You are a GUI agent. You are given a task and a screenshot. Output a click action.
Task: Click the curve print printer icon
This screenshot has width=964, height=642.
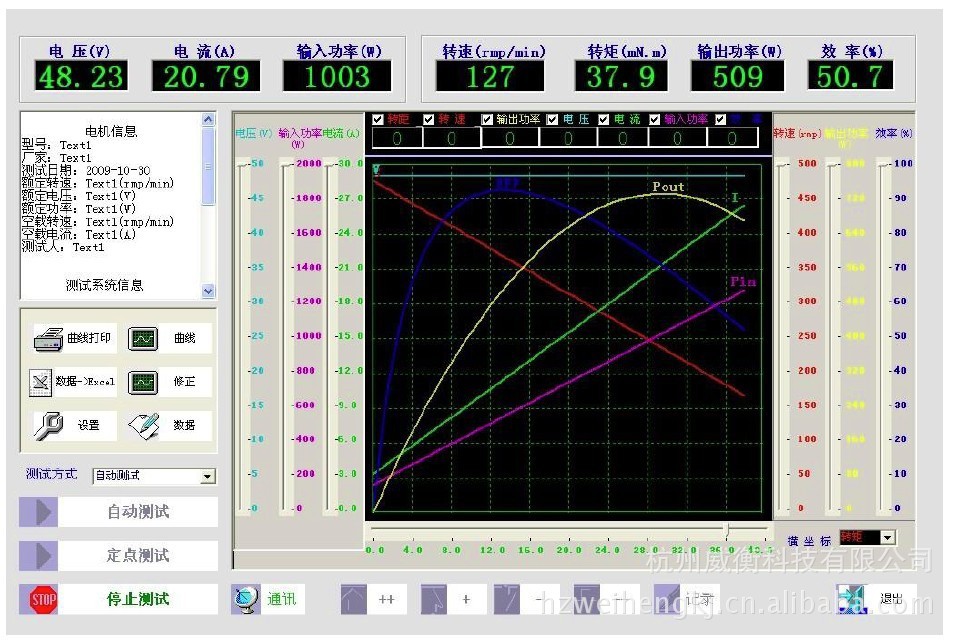click(49, 339)
